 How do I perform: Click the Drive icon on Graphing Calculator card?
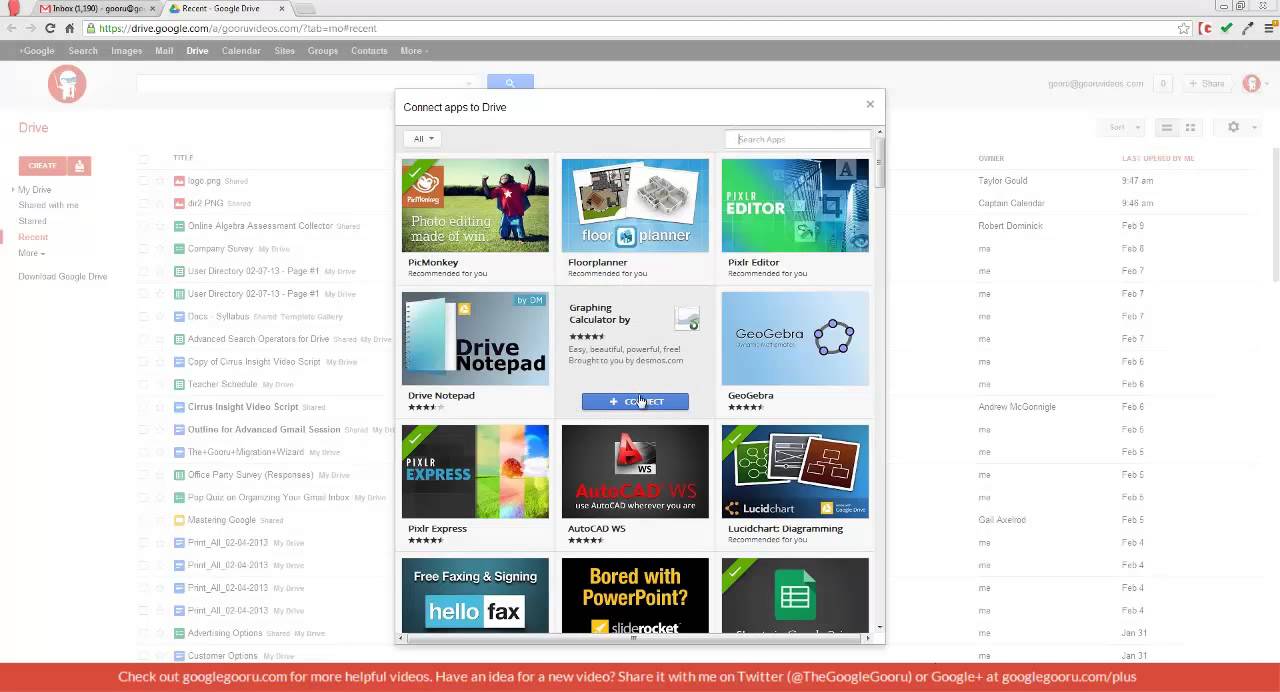[687, 319]
